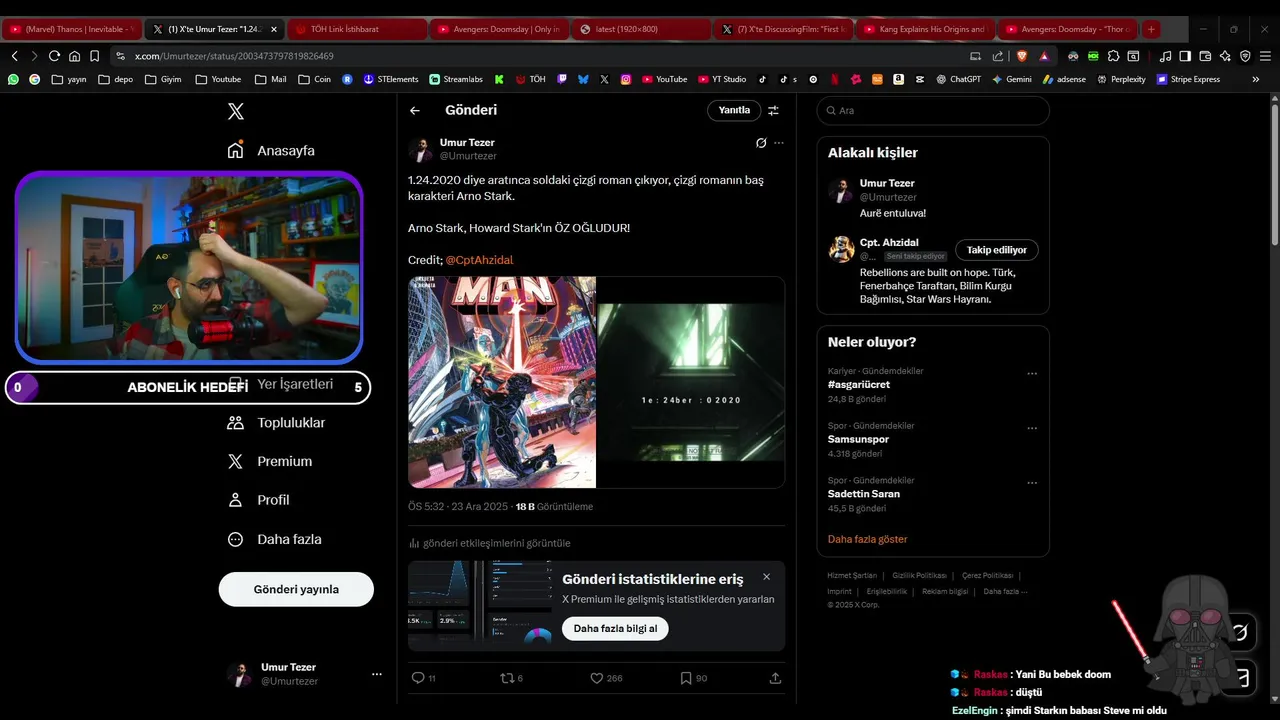This screenshot has width=1280, height=720.
Task: Open the Instagram bookmark icon
Action: pyautogui.click(x=626, y=79)
